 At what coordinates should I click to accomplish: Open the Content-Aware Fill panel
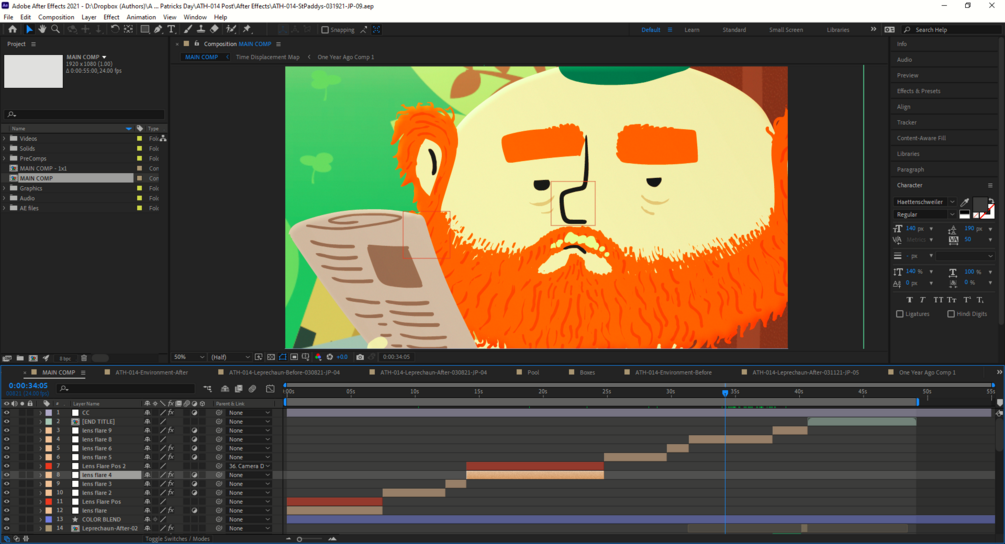click(x=921, y=138)
